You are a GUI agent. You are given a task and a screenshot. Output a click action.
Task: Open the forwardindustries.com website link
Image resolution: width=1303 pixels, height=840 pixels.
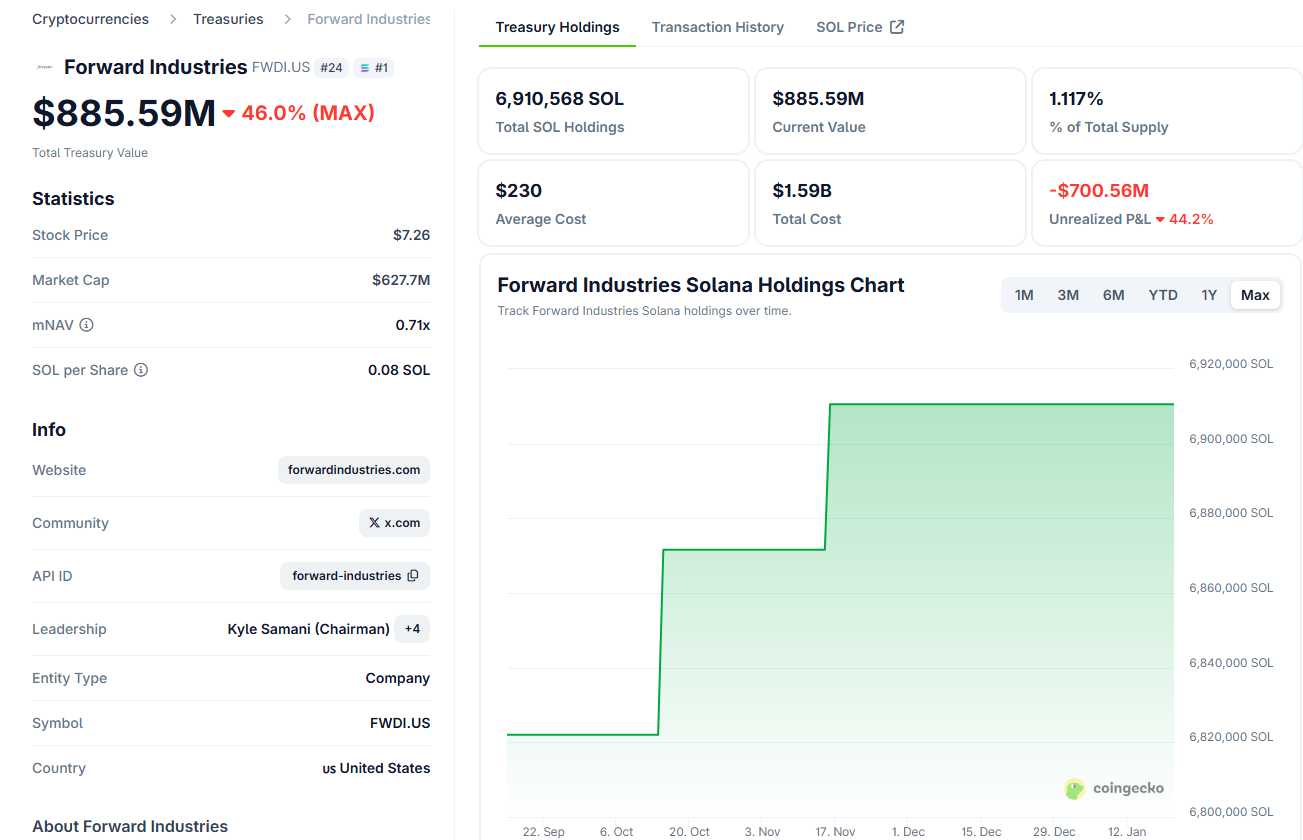point(353,469)
